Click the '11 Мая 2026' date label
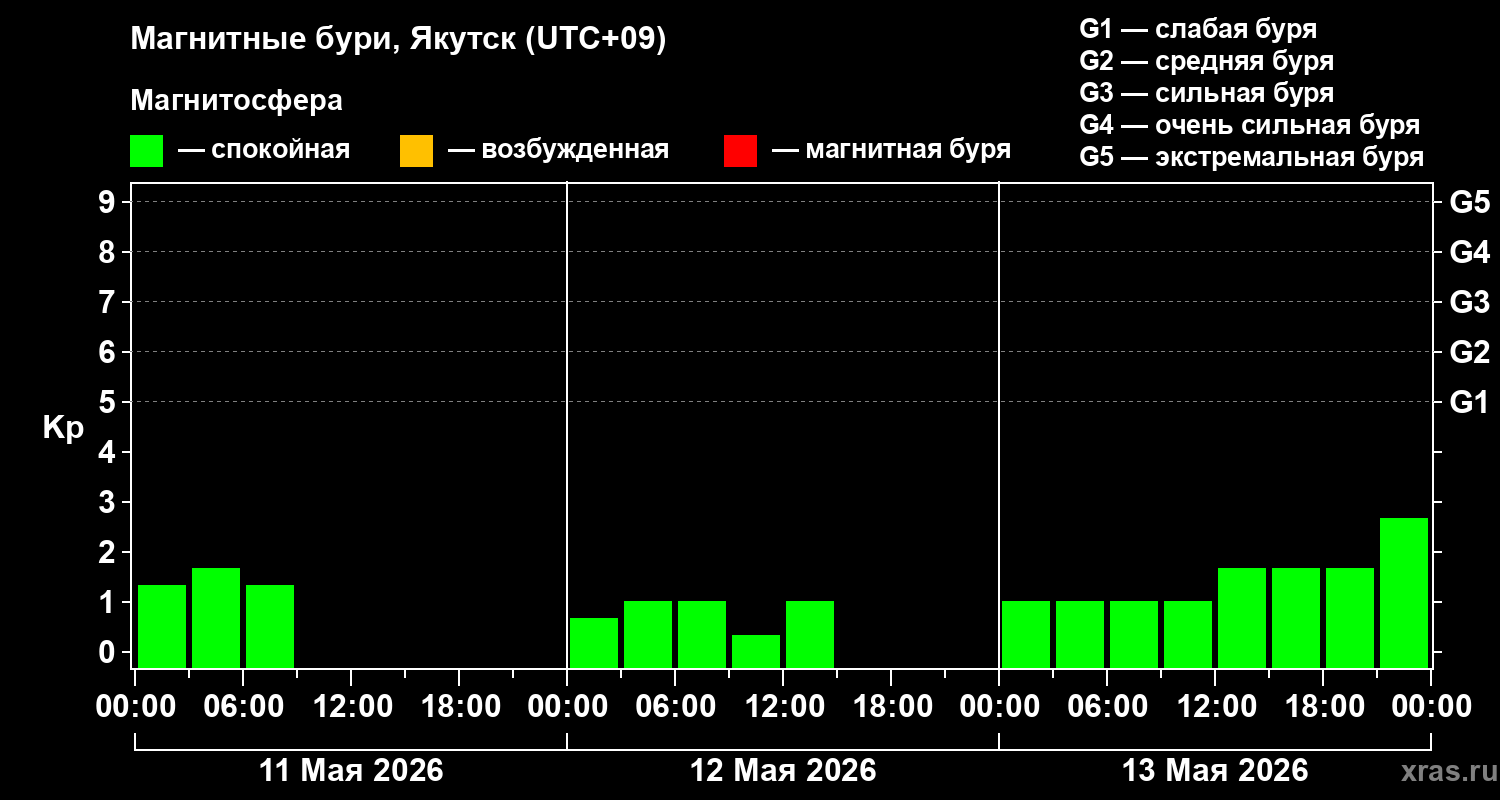 point(351,771)
